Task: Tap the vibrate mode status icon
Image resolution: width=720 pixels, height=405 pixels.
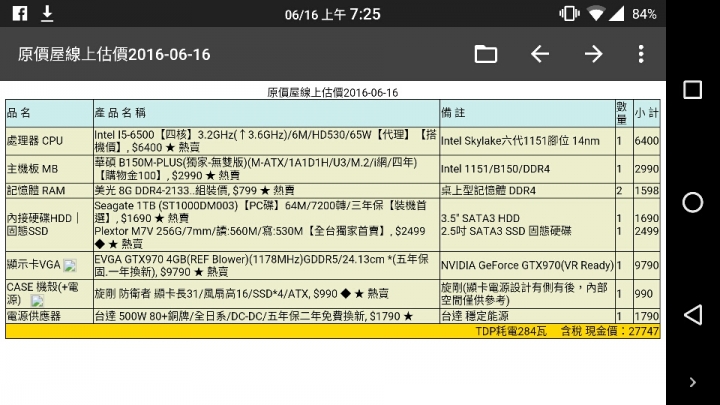Action: (569, 14)
